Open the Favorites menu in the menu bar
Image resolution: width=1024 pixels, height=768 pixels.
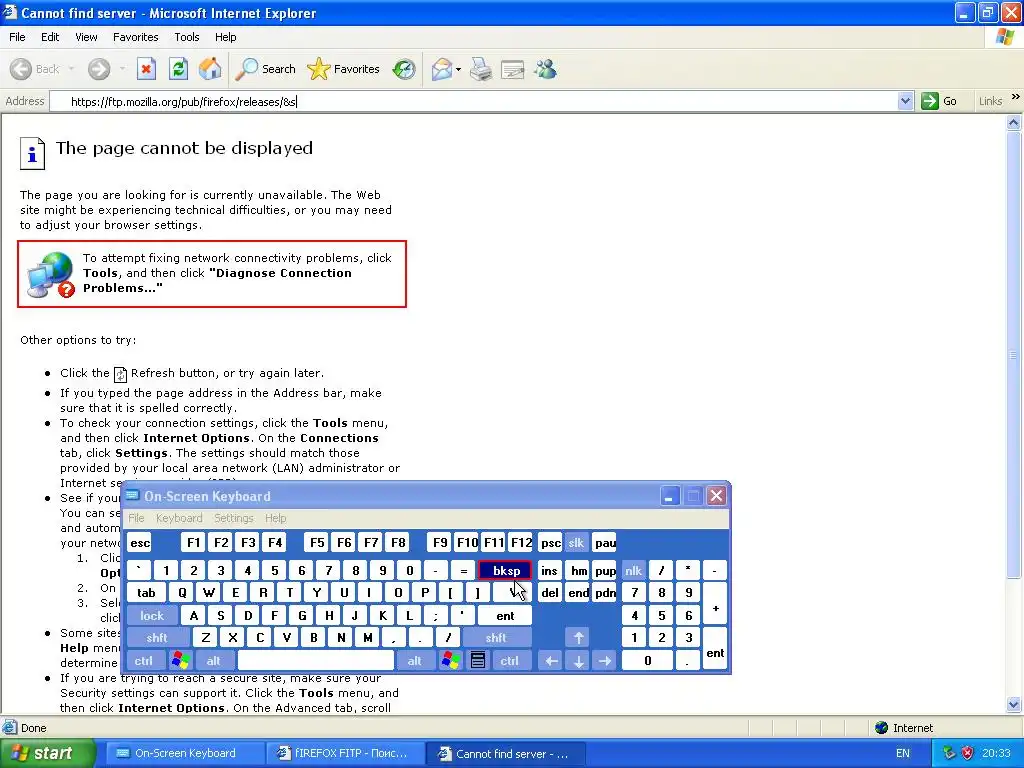136,37
